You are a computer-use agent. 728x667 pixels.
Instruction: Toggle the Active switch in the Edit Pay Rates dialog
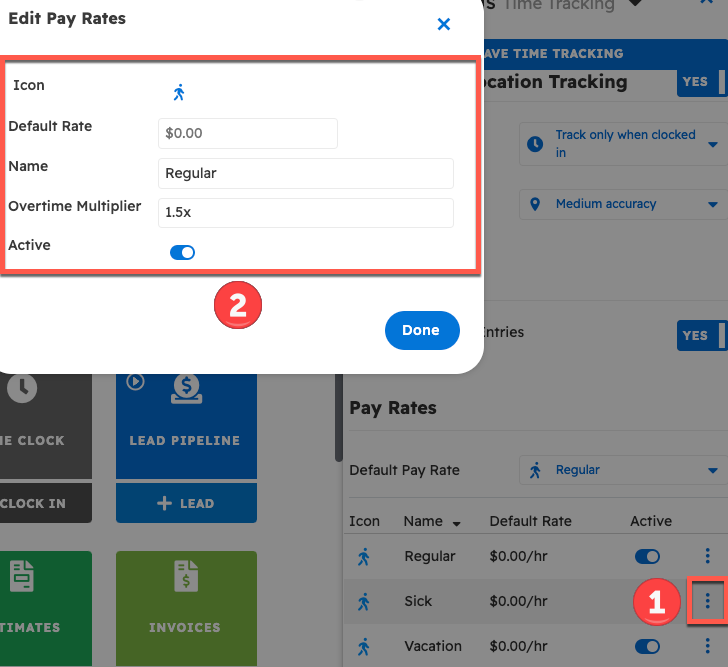point(182,253)
